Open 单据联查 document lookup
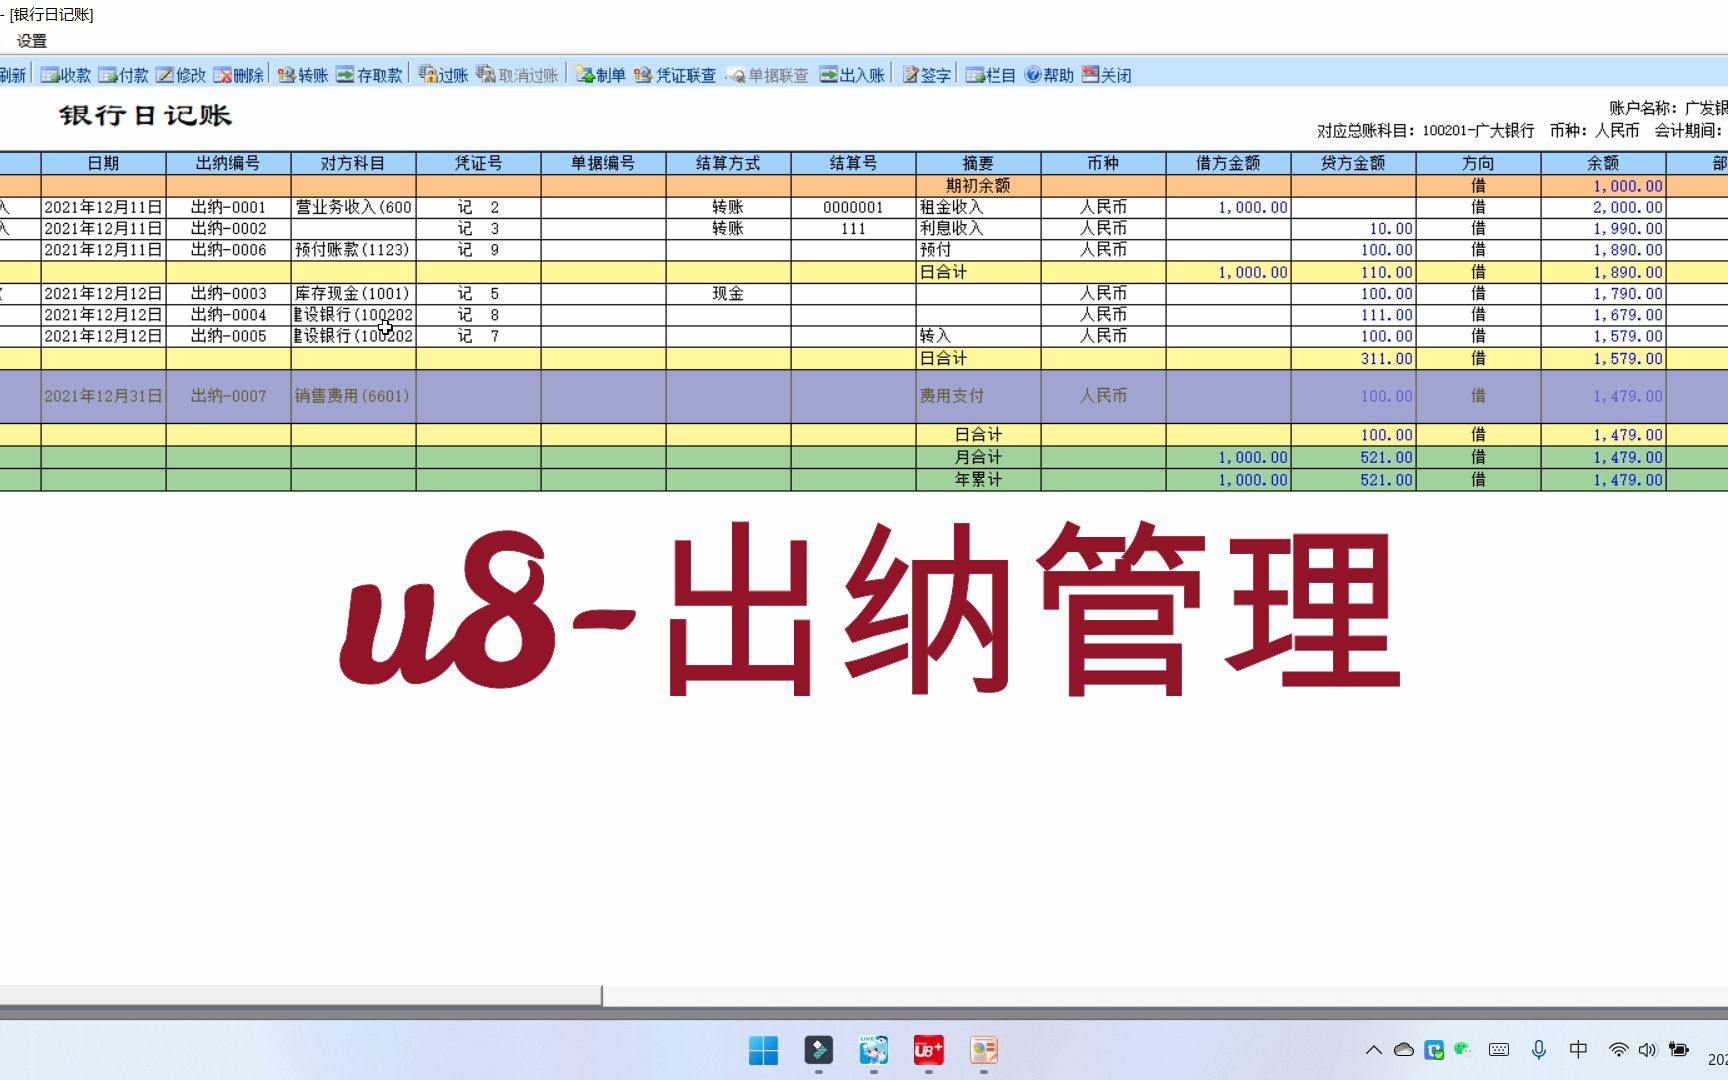Image resolution: width=1728 pixels, height=1080 pixels. pyautogui.click(x=767, y=75)
